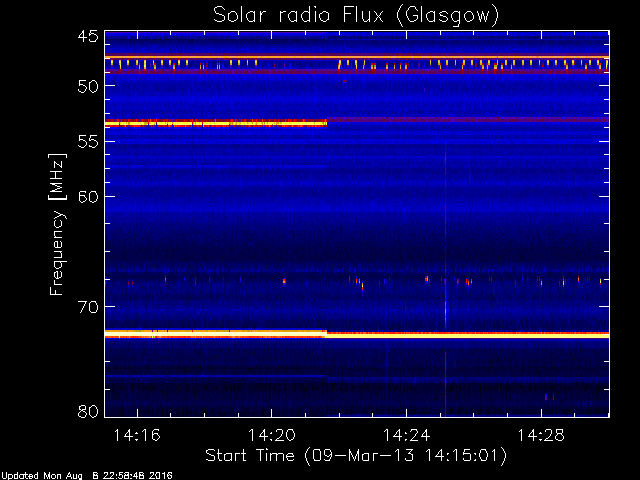Click the '80' frequency axis label

point(88,411)
